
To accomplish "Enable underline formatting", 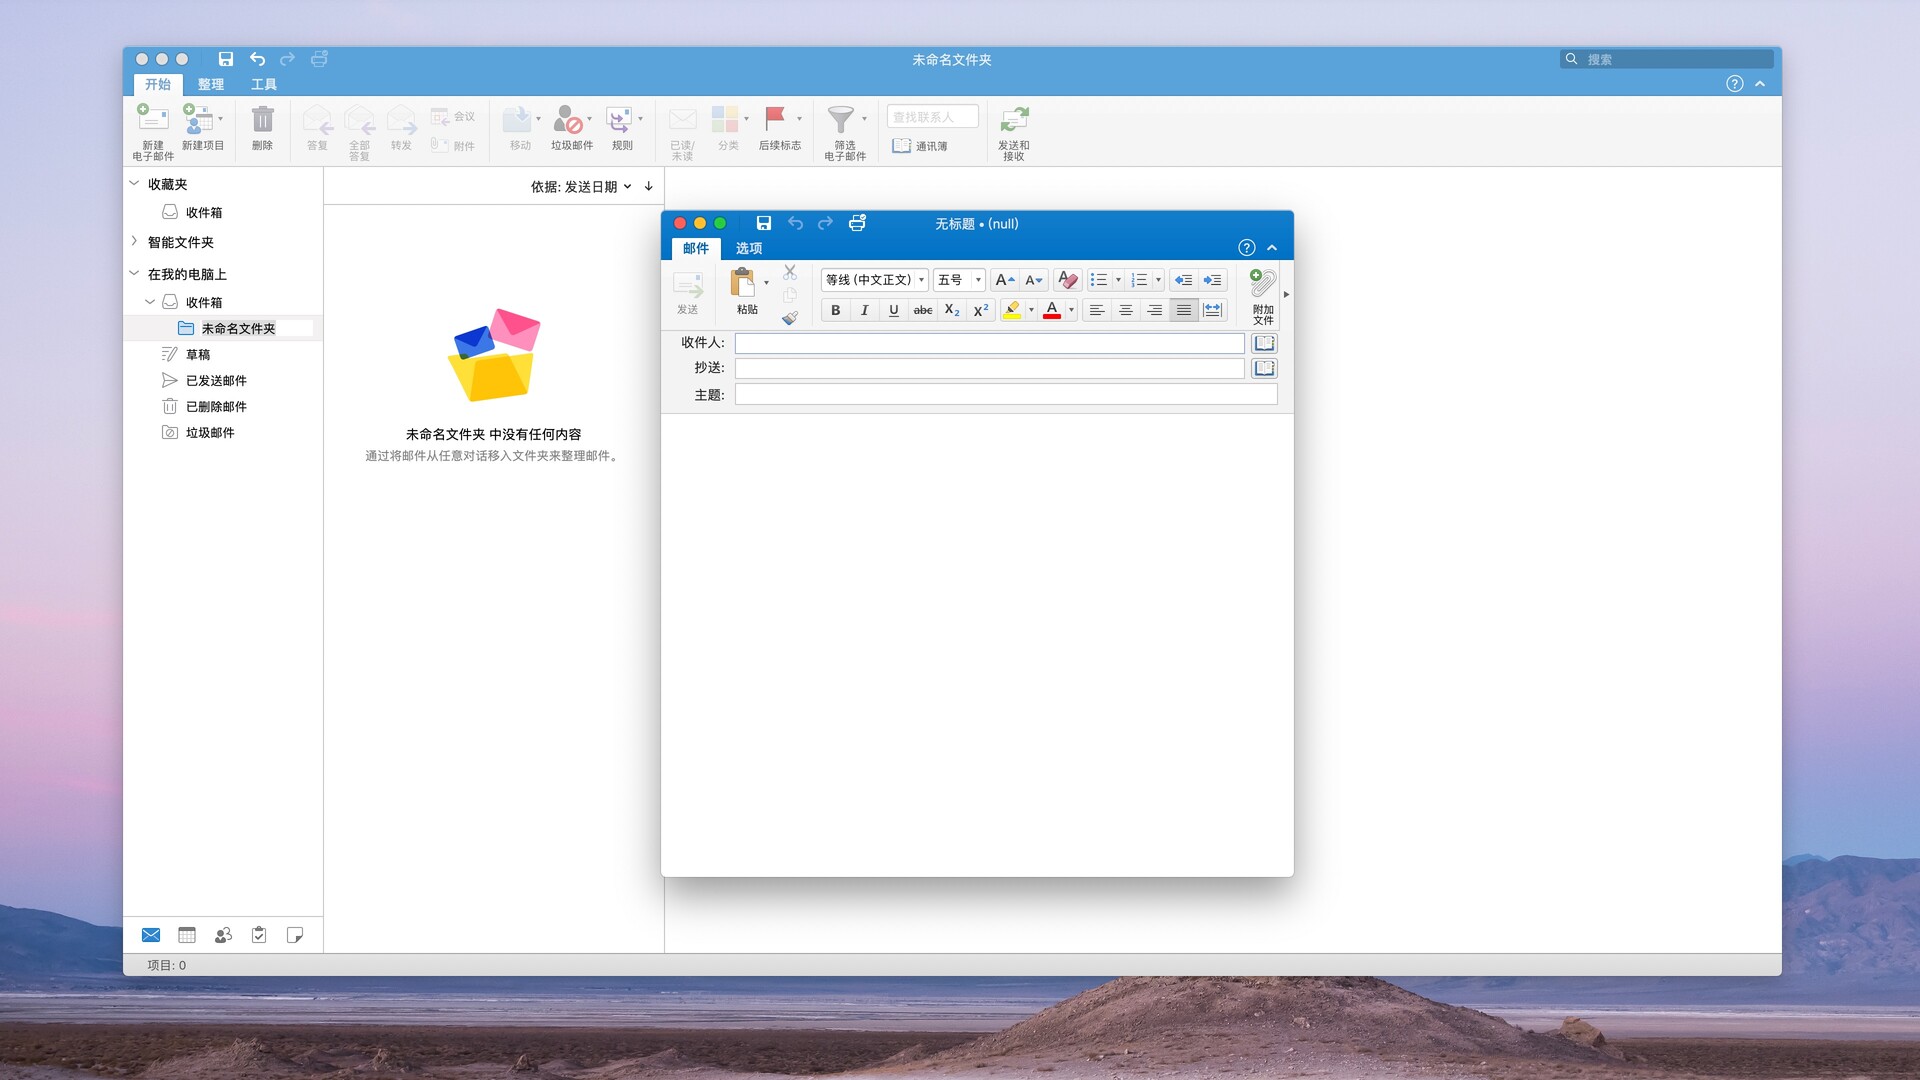I will point(892,310).
